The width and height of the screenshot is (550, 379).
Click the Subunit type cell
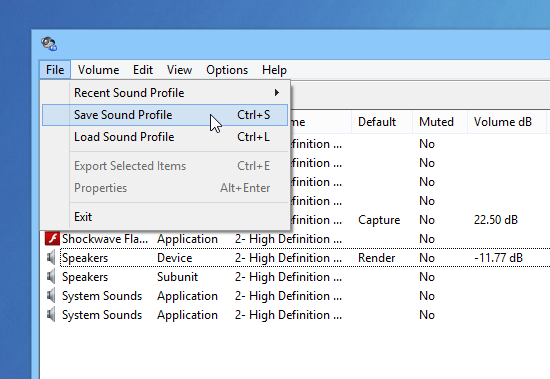pyautogui.click(x=177, y=277)
